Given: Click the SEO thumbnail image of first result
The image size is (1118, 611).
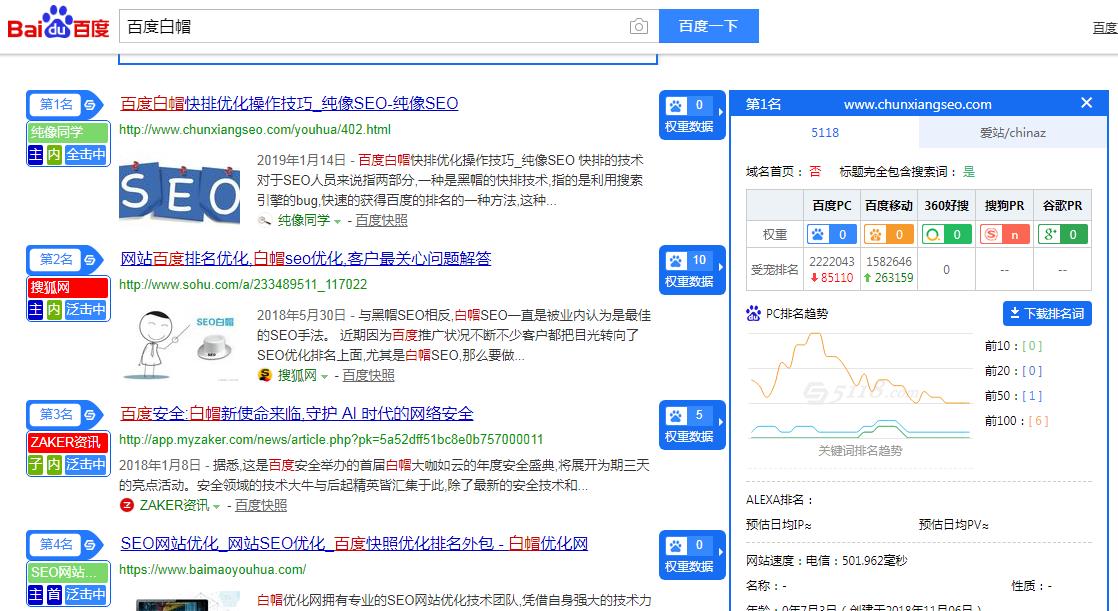Looking at the screenshot, I should (180, 192).
